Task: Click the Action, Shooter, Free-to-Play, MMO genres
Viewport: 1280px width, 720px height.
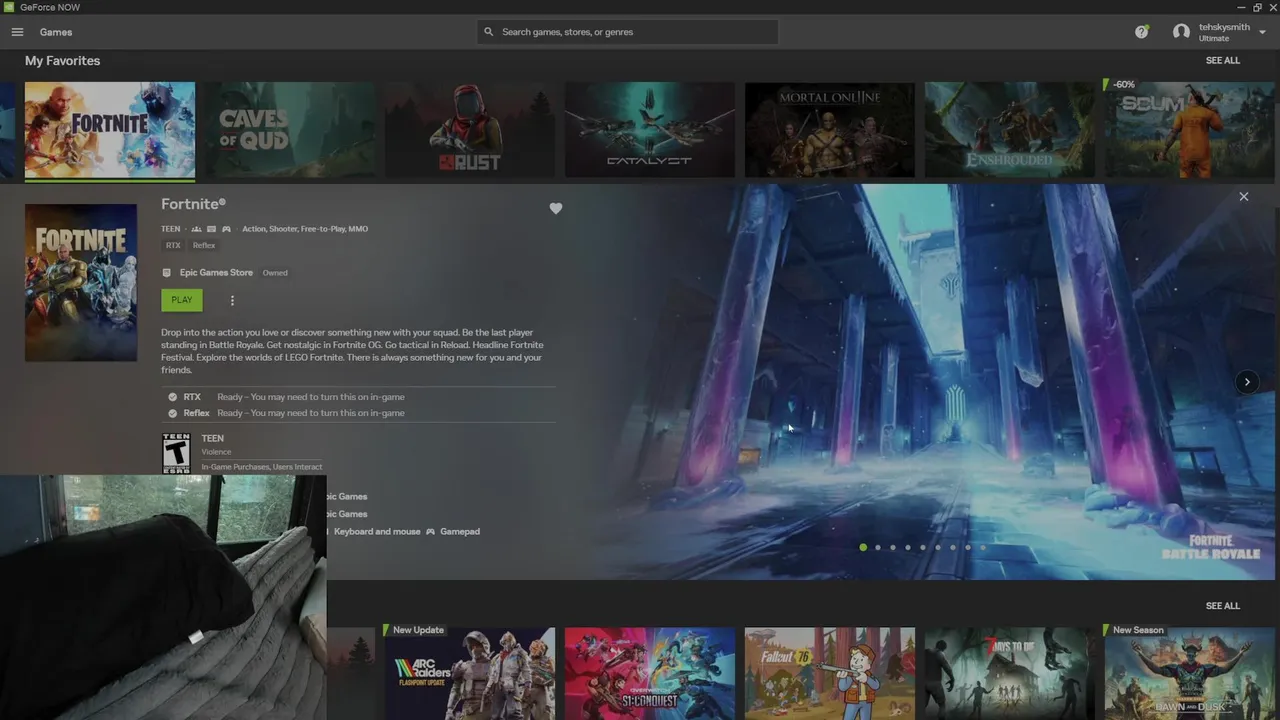Action: pyautogui.click(x=305, y=229)
